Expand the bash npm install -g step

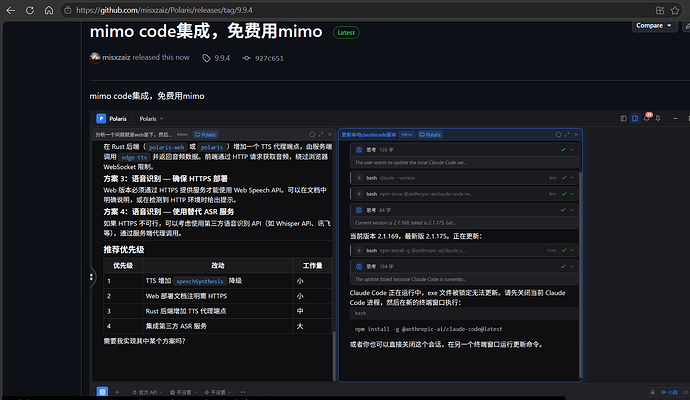464,250
